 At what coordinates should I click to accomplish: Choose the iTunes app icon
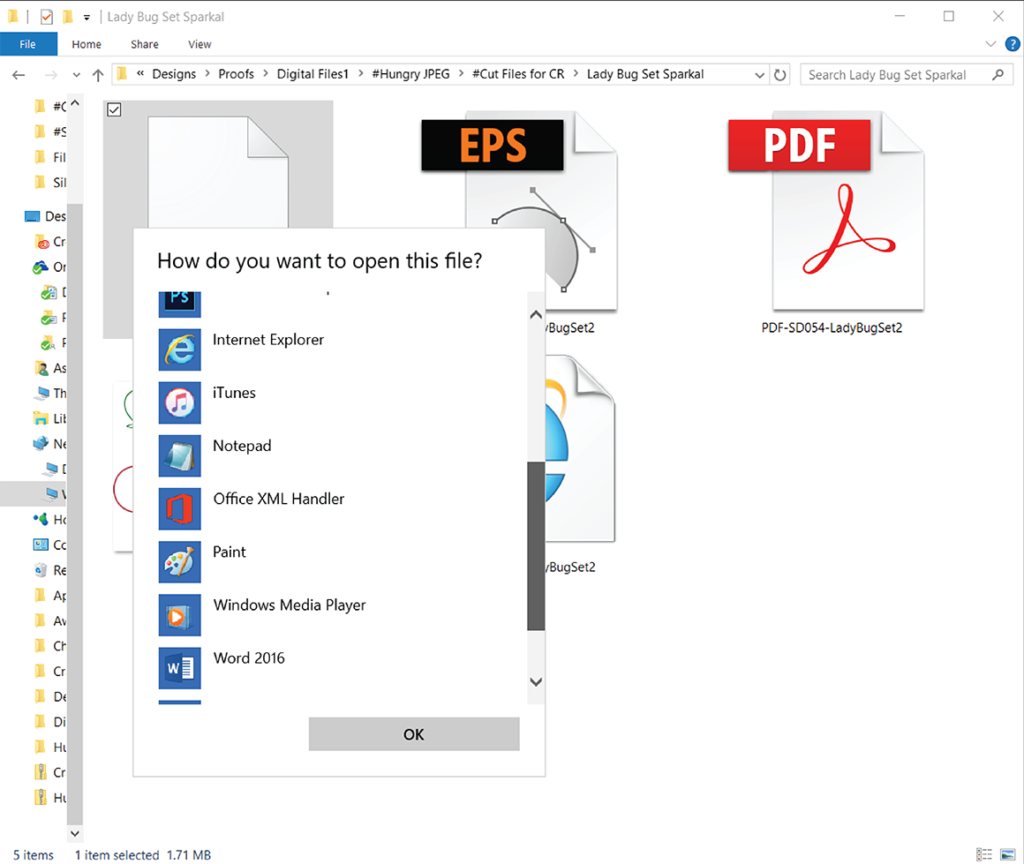(180, 402)
